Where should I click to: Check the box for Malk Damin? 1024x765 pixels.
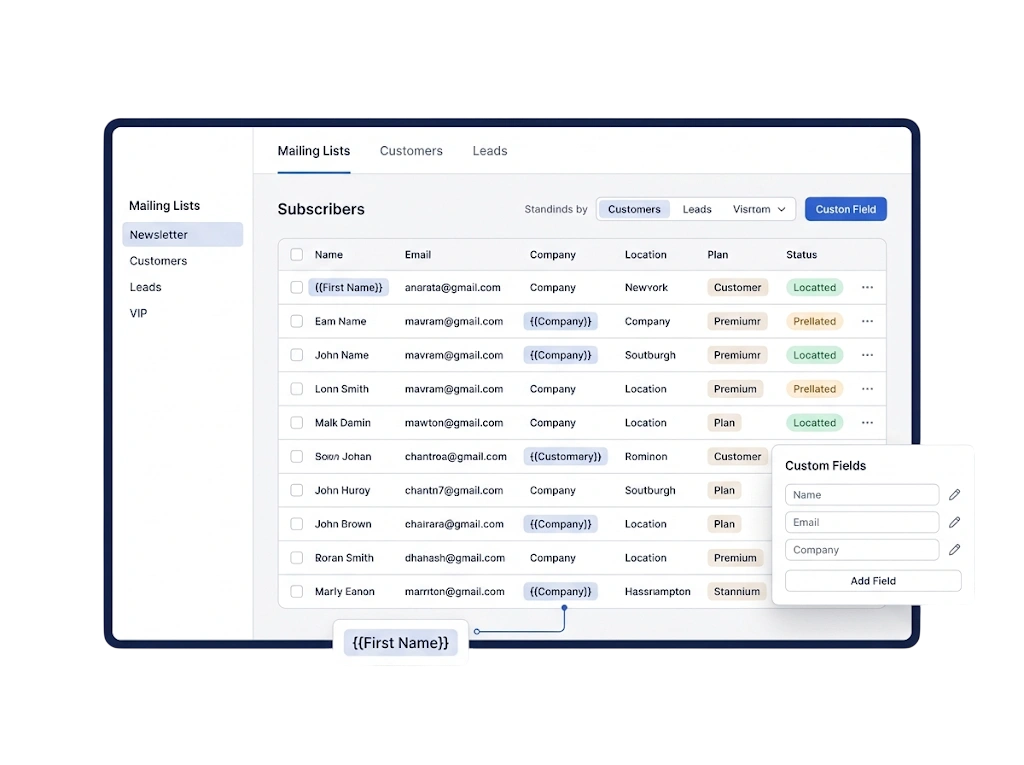click(296, 423)
